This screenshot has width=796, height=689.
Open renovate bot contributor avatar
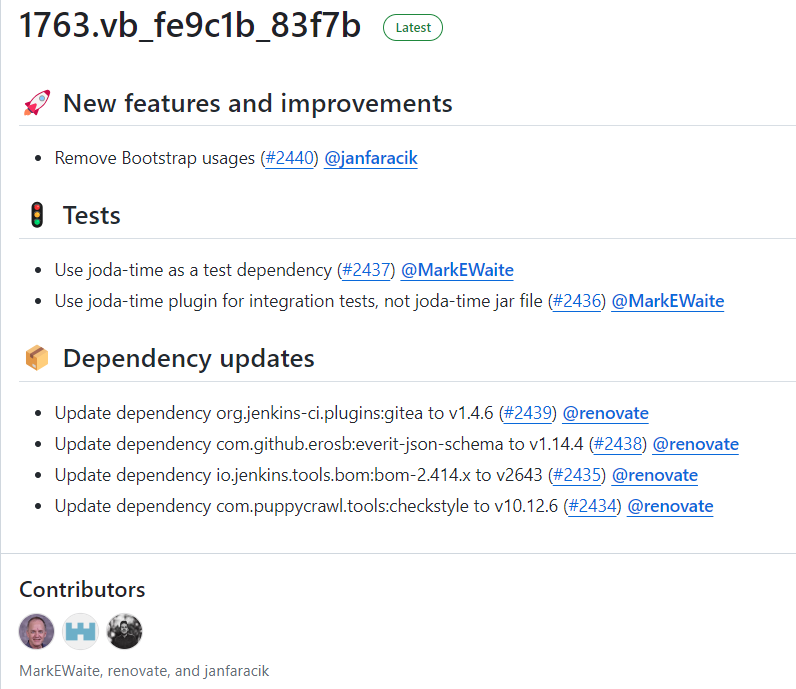coord(81,631)
